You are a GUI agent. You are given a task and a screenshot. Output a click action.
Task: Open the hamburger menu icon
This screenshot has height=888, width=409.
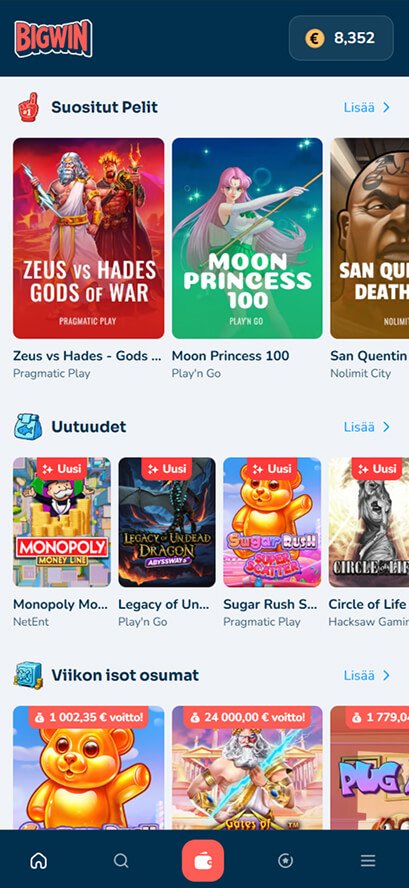pyautogui.click(x=368, y=861)
